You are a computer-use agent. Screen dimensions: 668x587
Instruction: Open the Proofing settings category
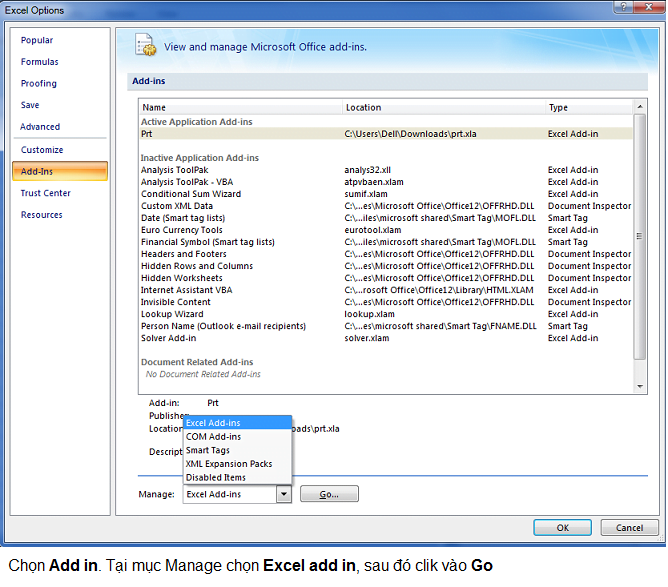[x=39, y=84]
